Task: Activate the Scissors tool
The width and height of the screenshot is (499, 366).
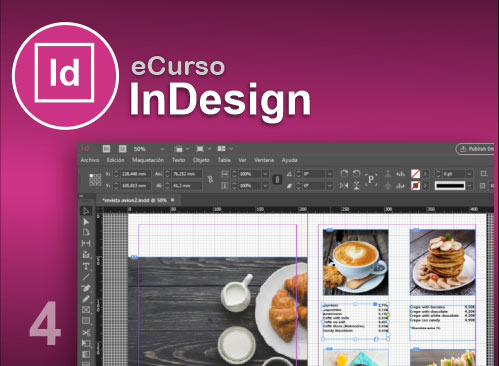Action: [x=86, y=332]
